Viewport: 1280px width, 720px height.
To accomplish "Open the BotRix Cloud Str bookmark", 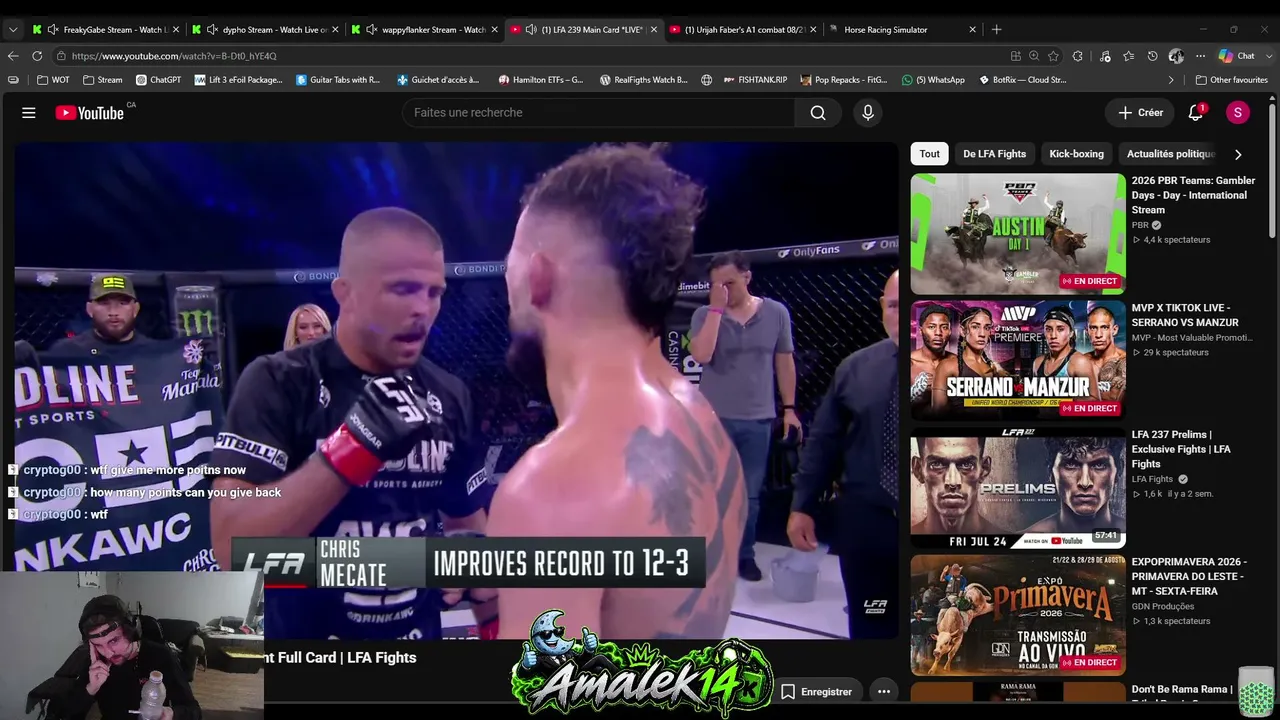I will click(x=1021, y=80).
